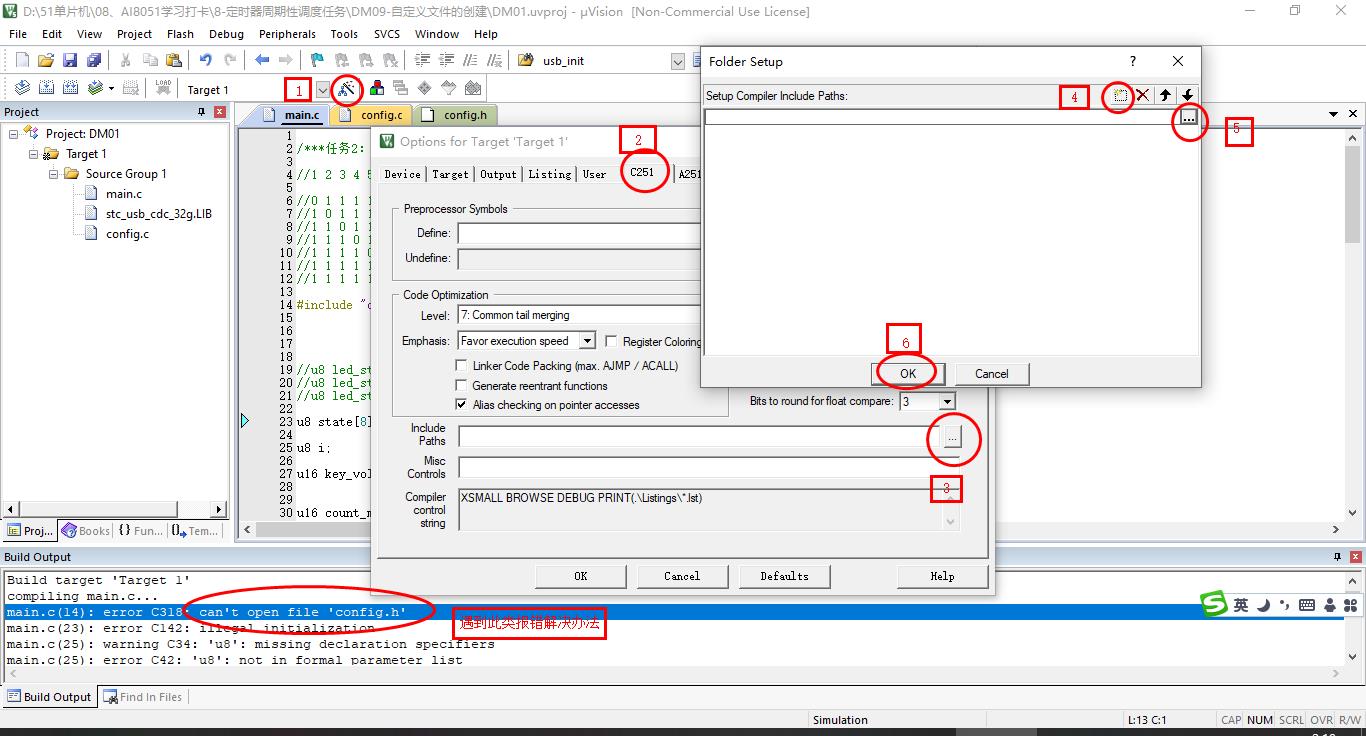1366x736 pixels.
Task: Move include path up in Folder Setup
Action: [x=1165, y=95]
